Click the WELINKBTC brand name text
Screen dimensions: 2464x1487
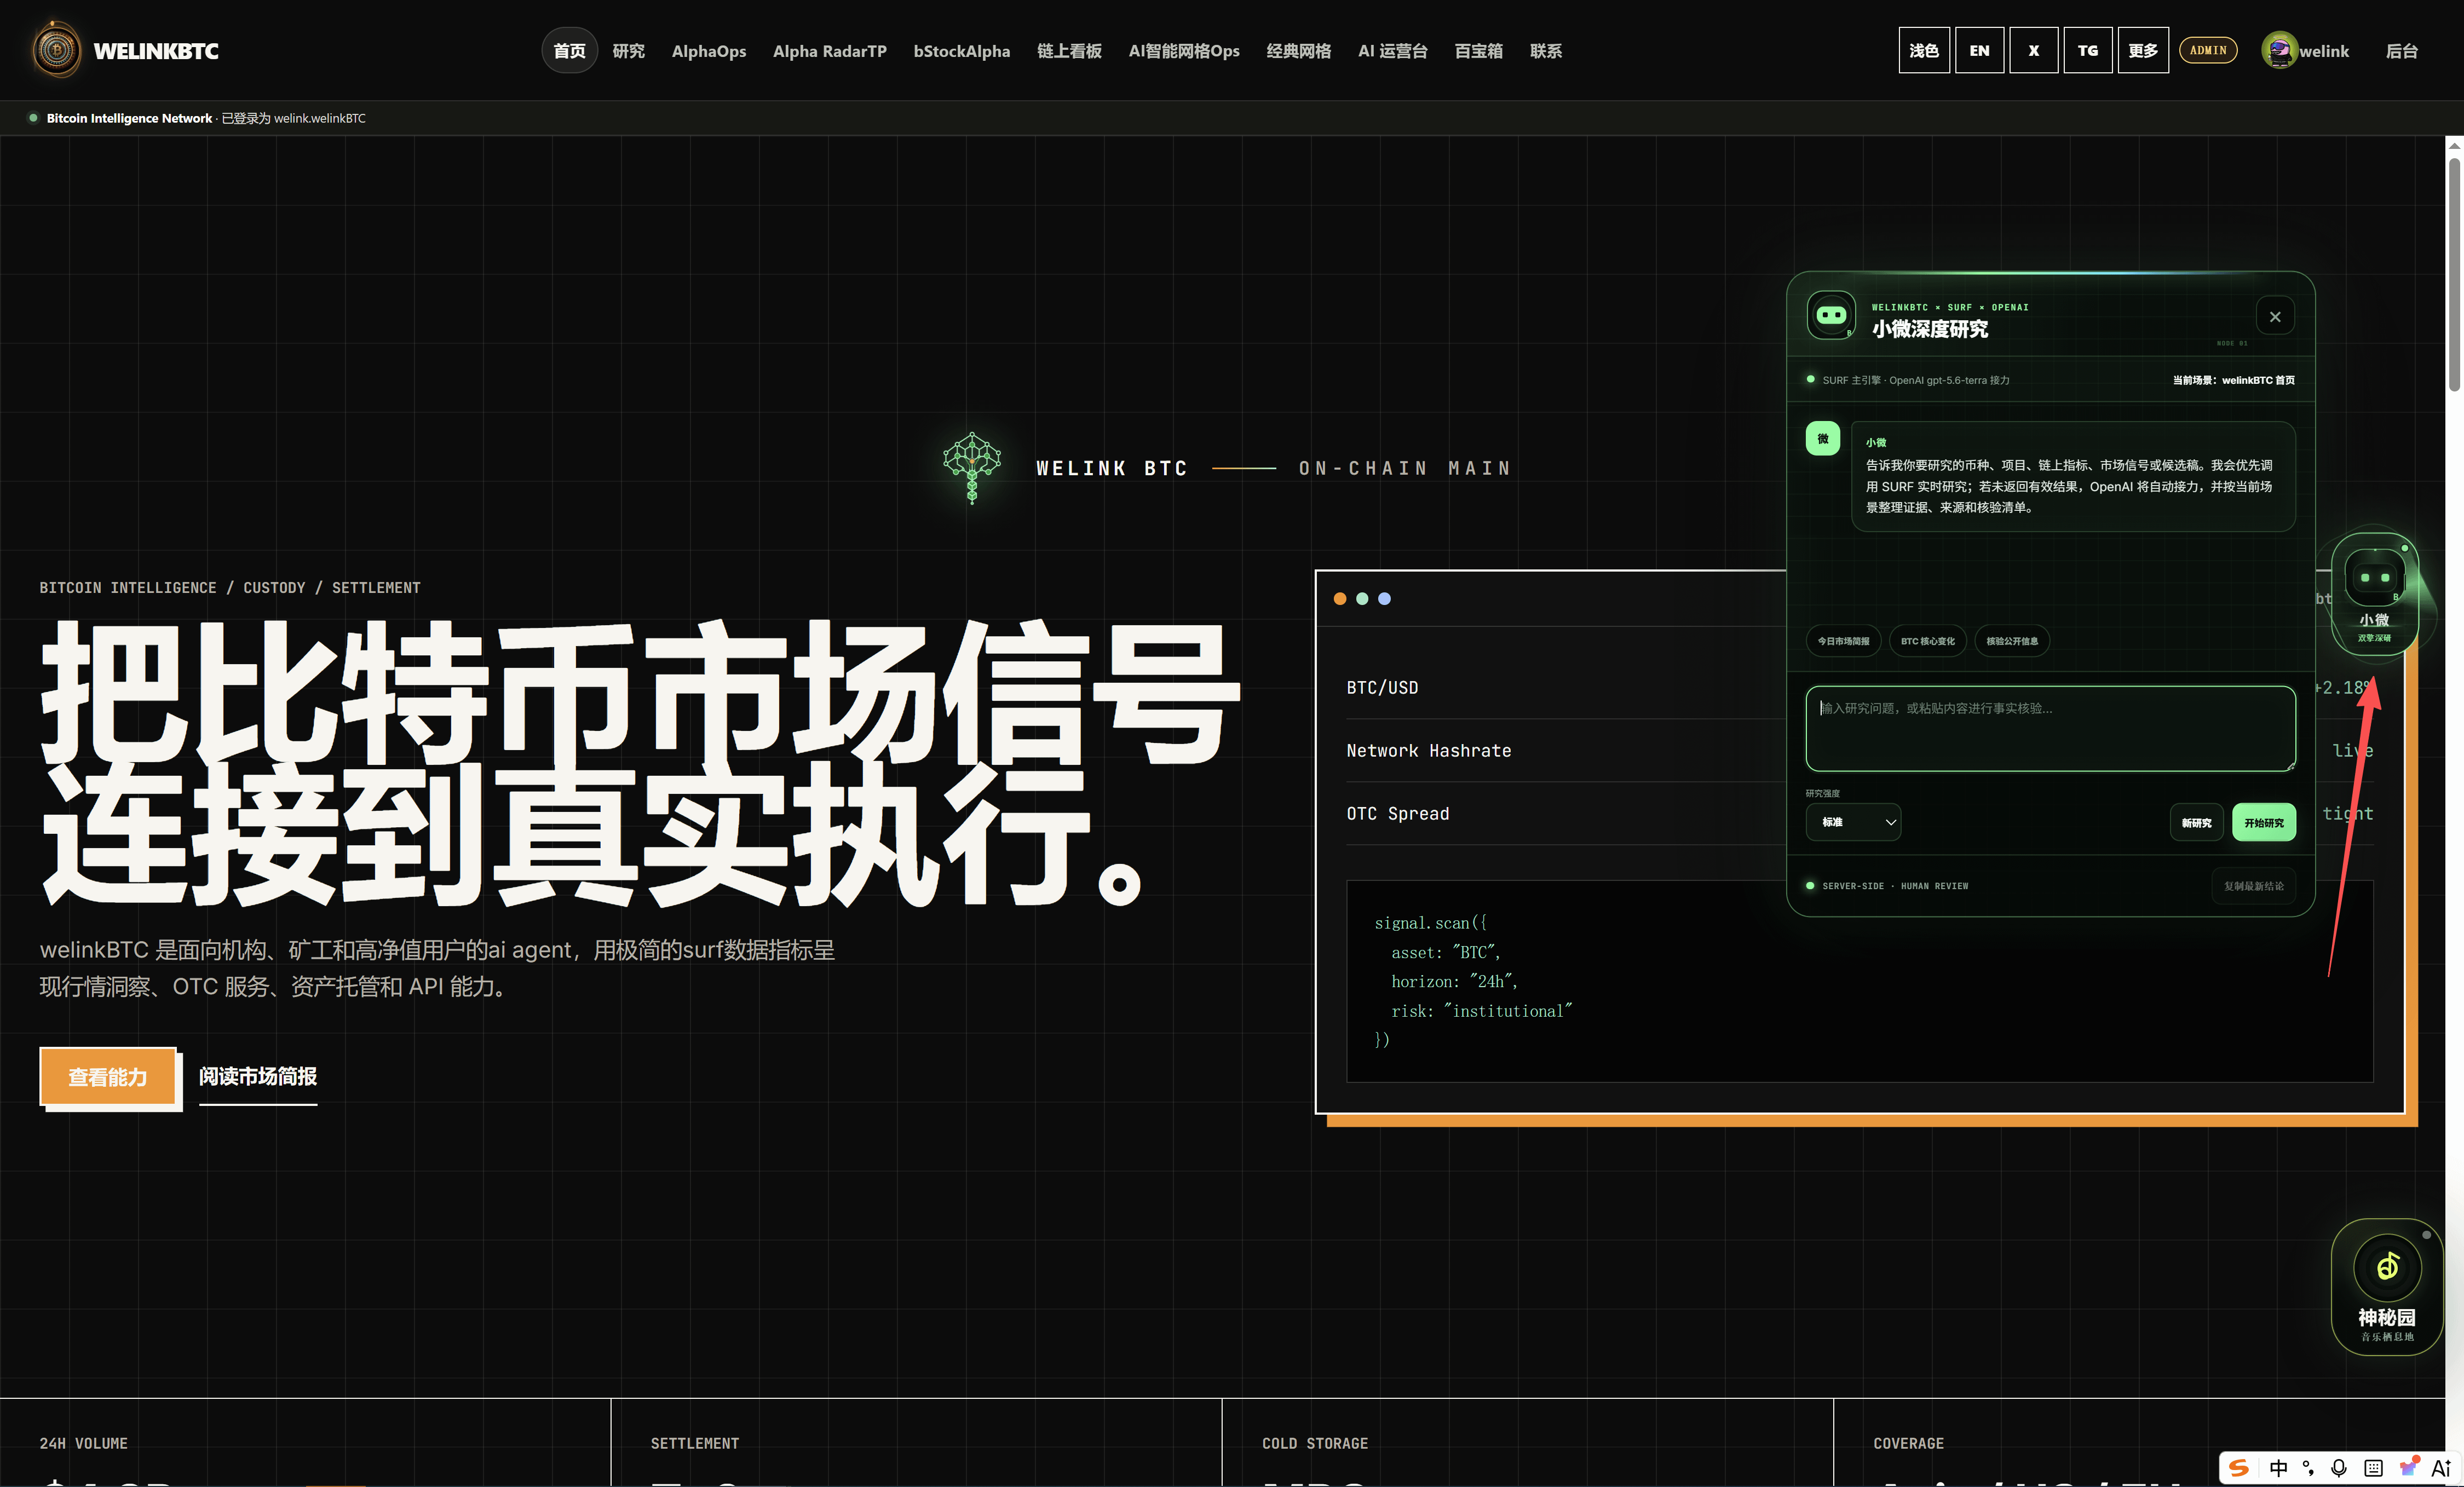click(156, 51)
